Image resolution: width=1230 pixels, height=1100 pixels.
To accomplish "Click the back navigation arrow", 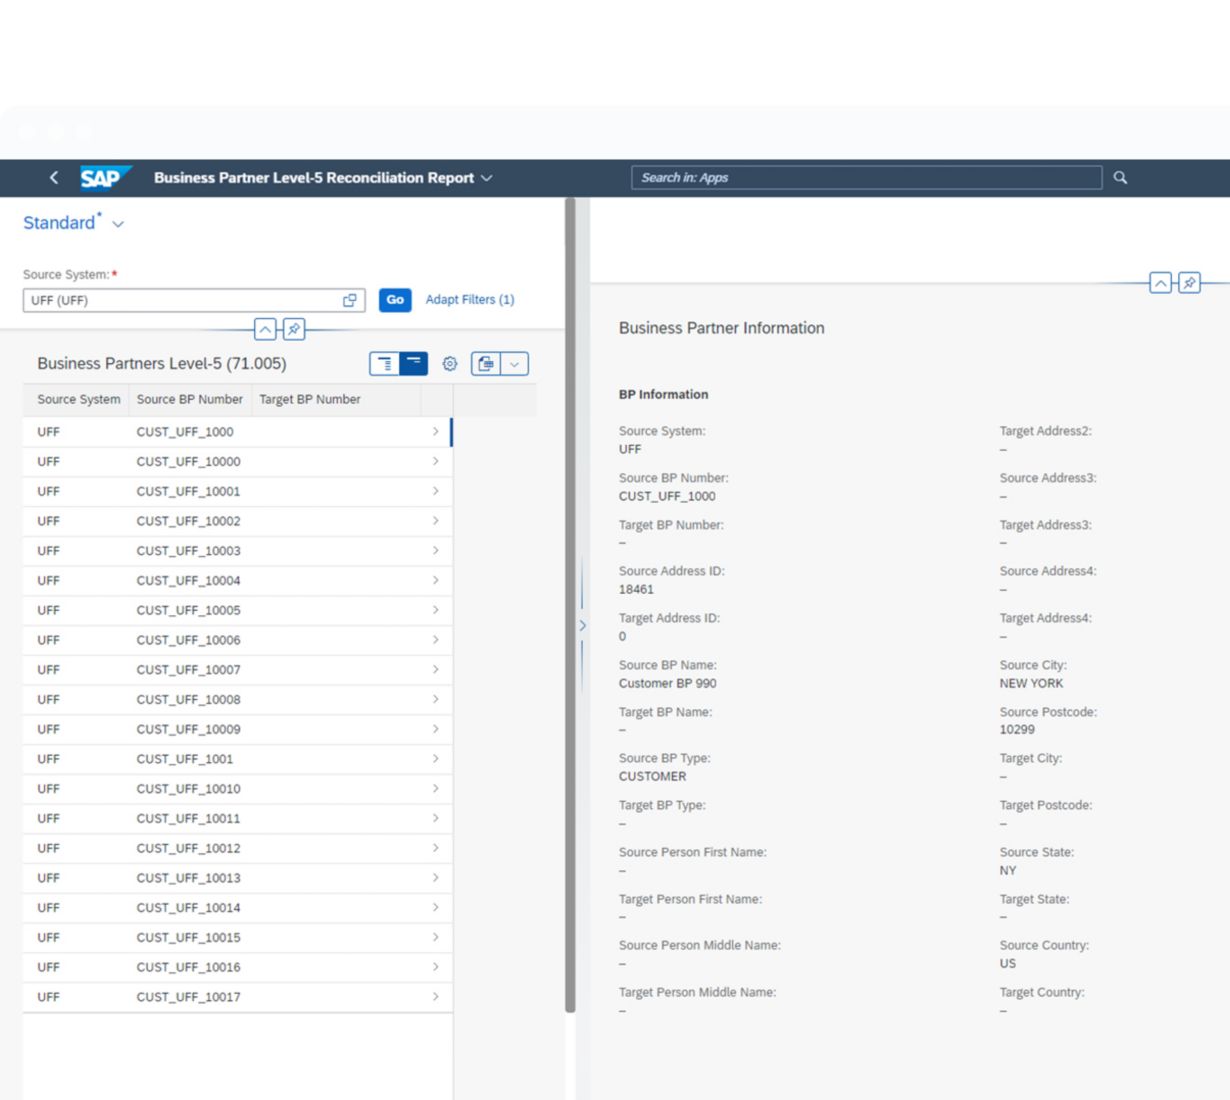I will (x=54, y=178).
